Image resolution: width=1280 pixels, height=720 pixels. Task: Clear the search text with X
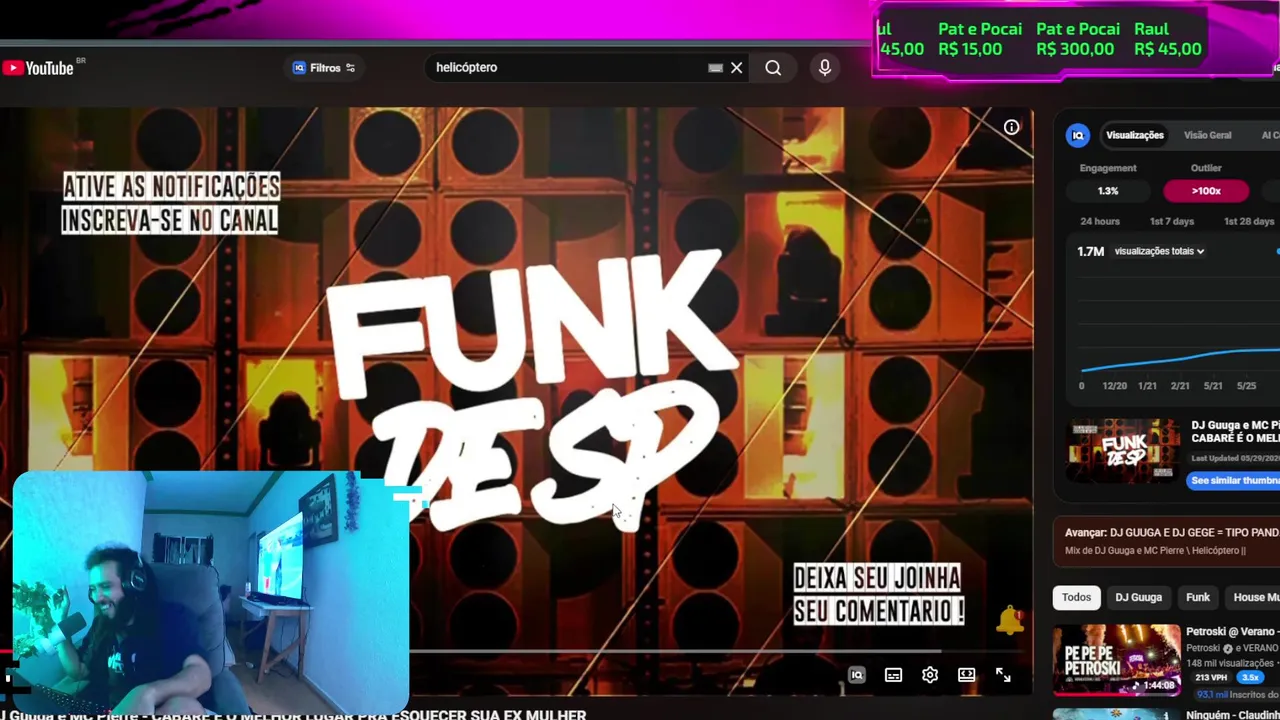(x=737, y=68)
